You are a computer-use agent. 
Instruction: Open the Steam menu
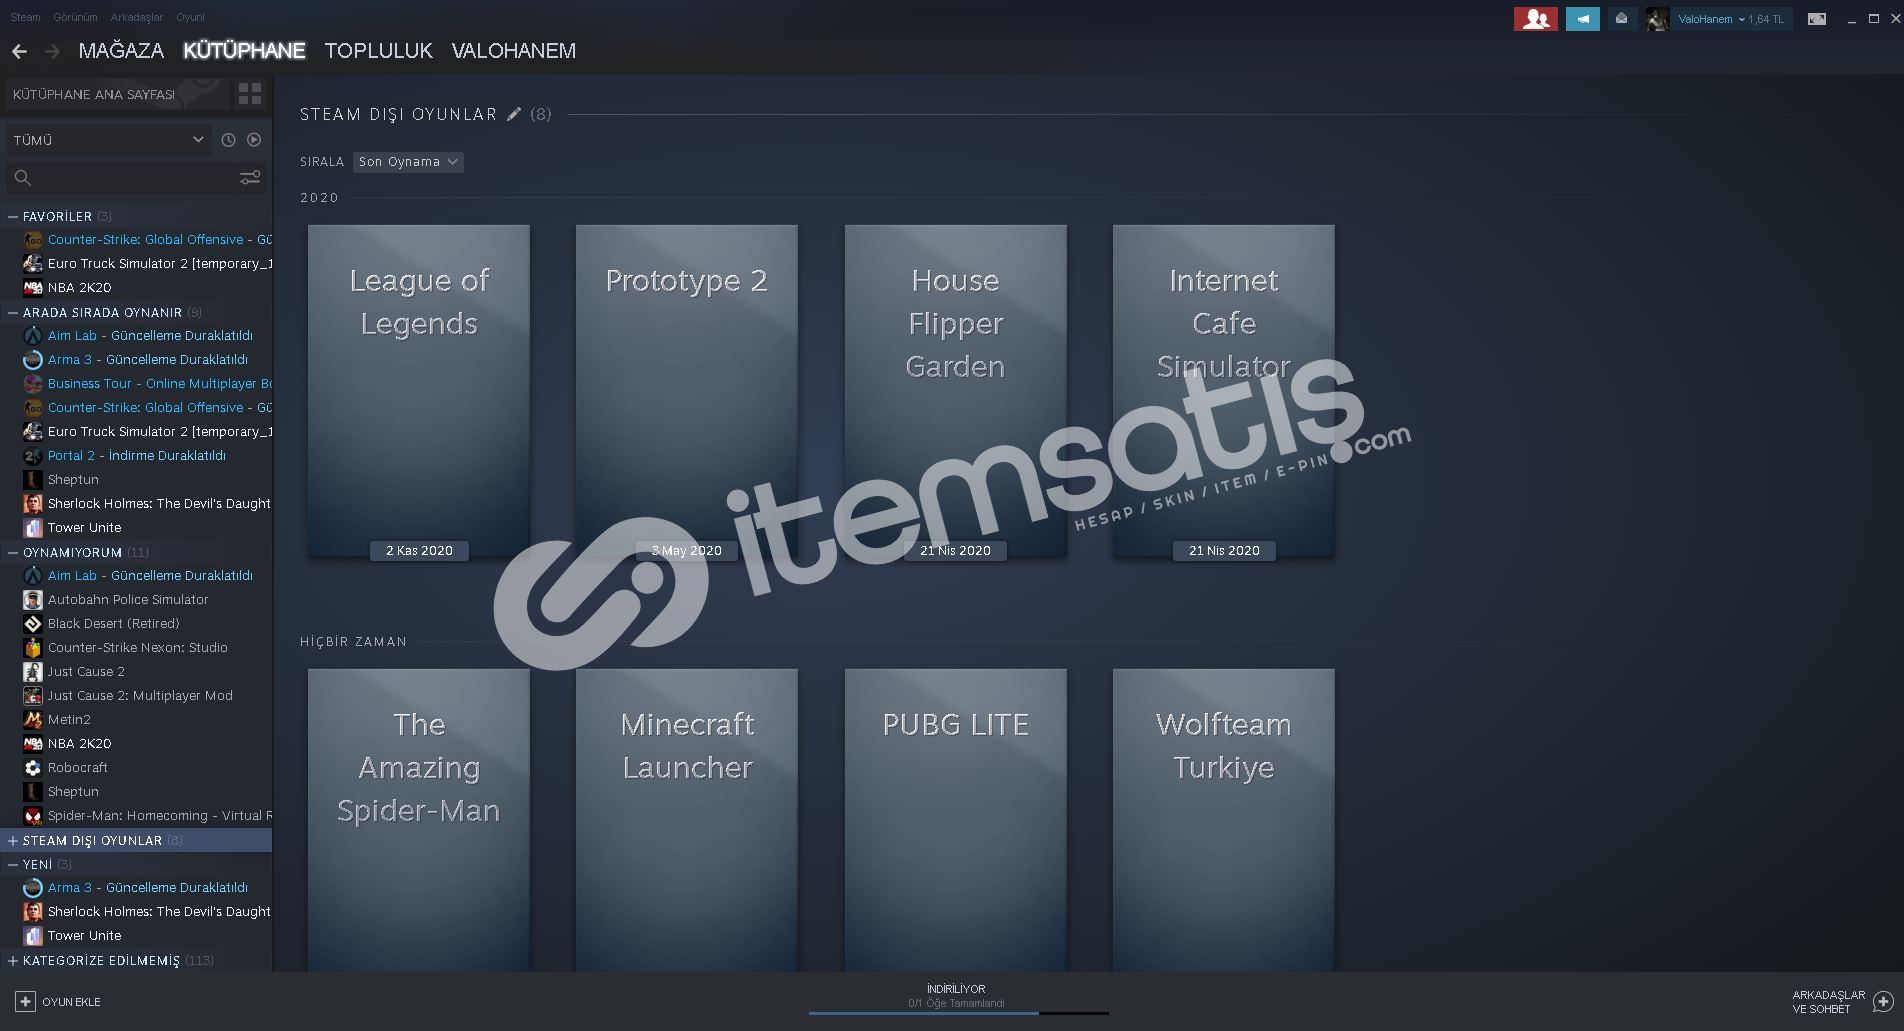pos(25,17)
